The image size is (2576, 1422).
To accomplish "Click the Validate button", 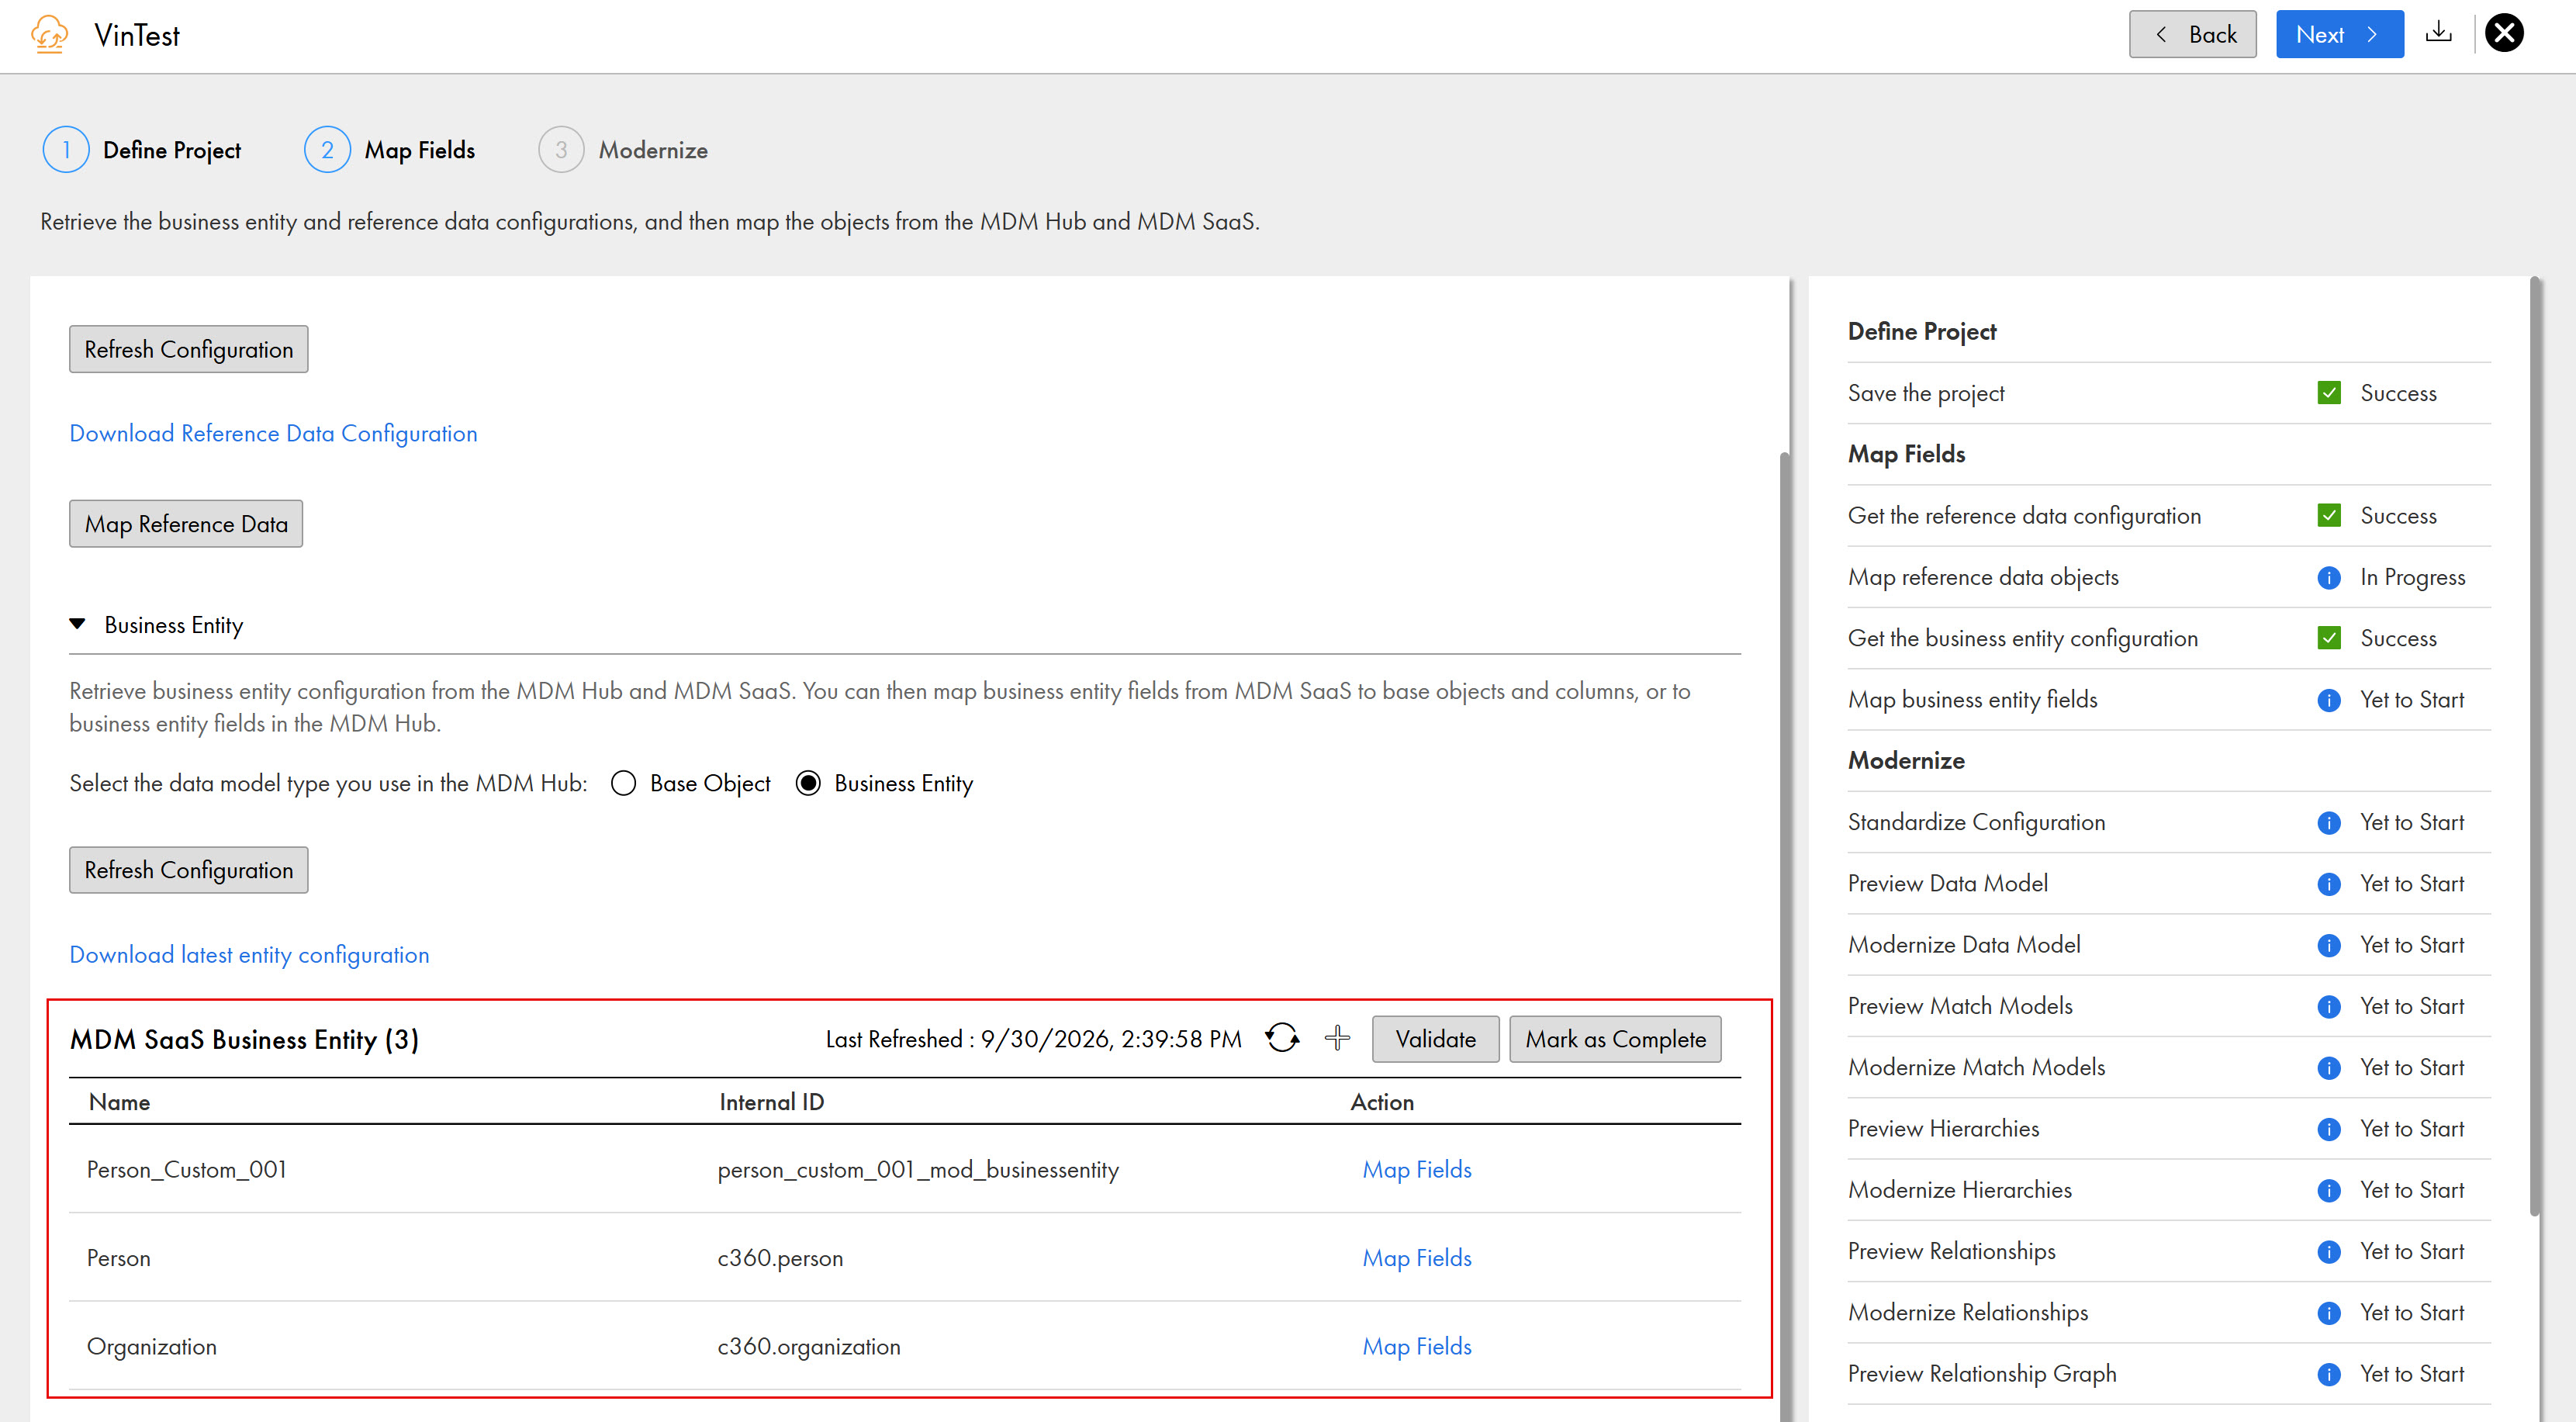I will 1435,1039.
